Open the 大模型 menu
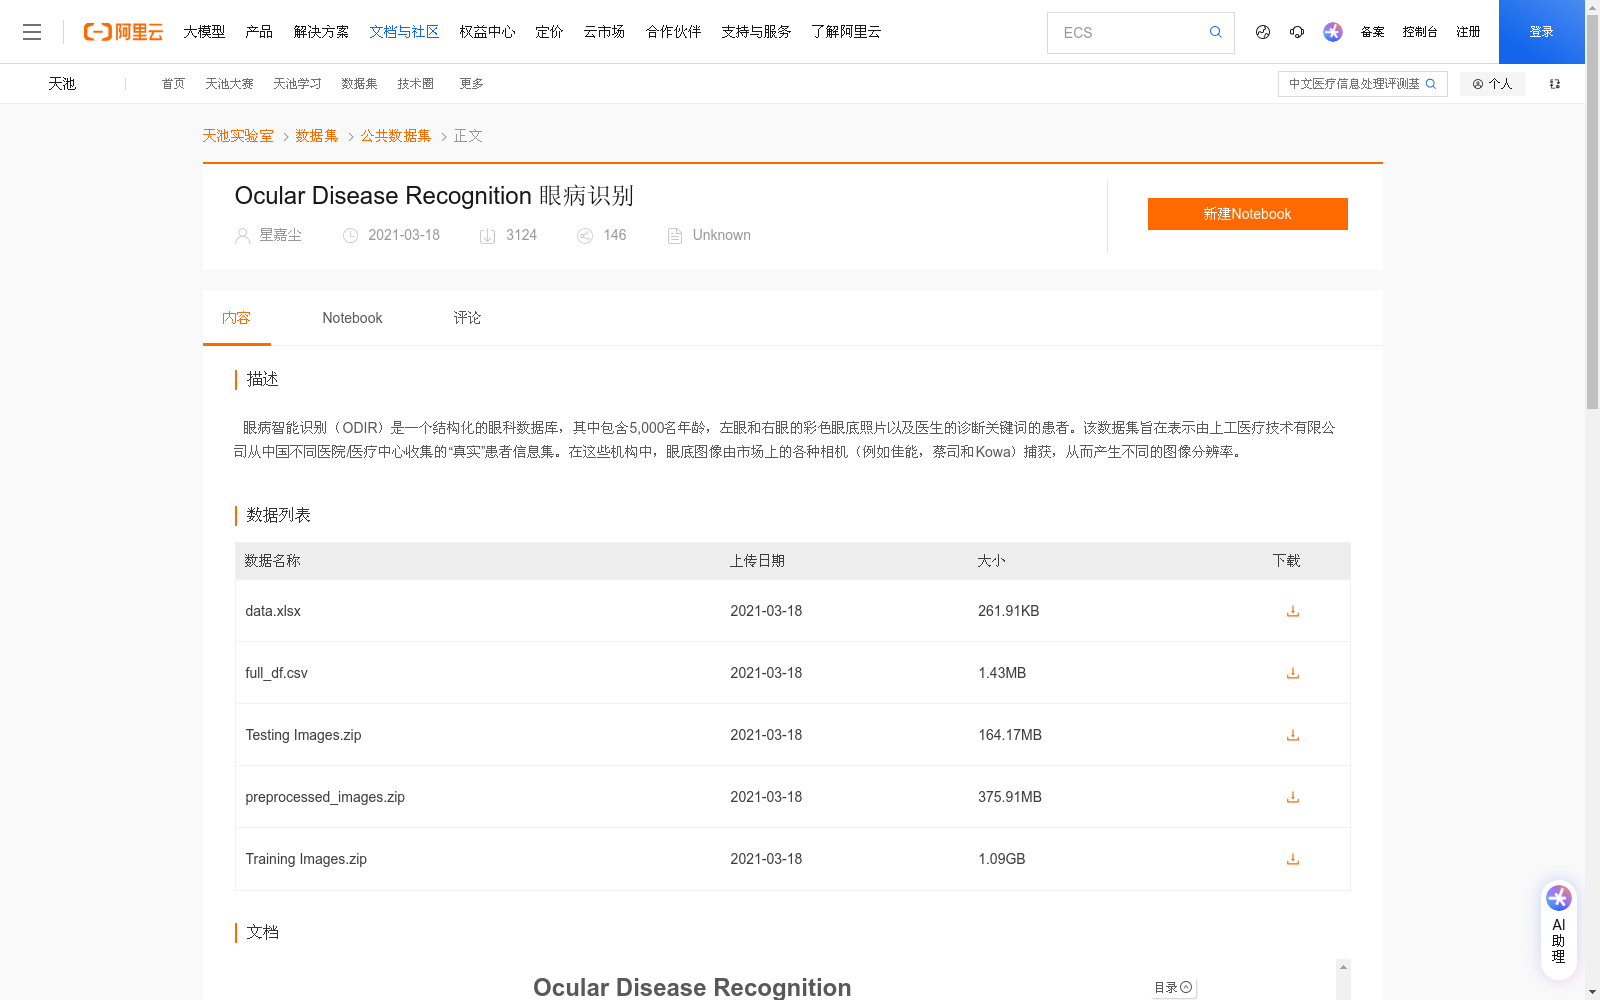 204,32
